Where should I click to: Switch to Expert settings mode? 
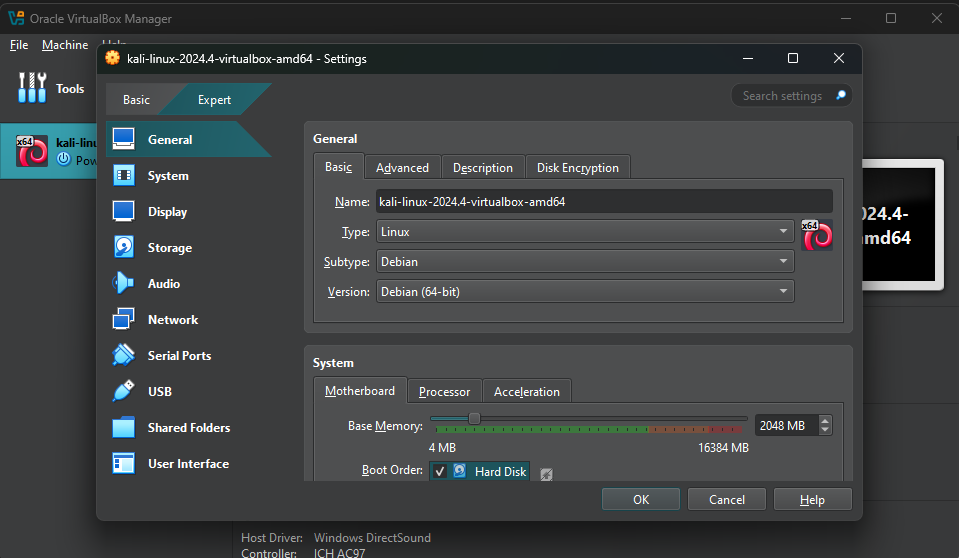pos(214,100)
